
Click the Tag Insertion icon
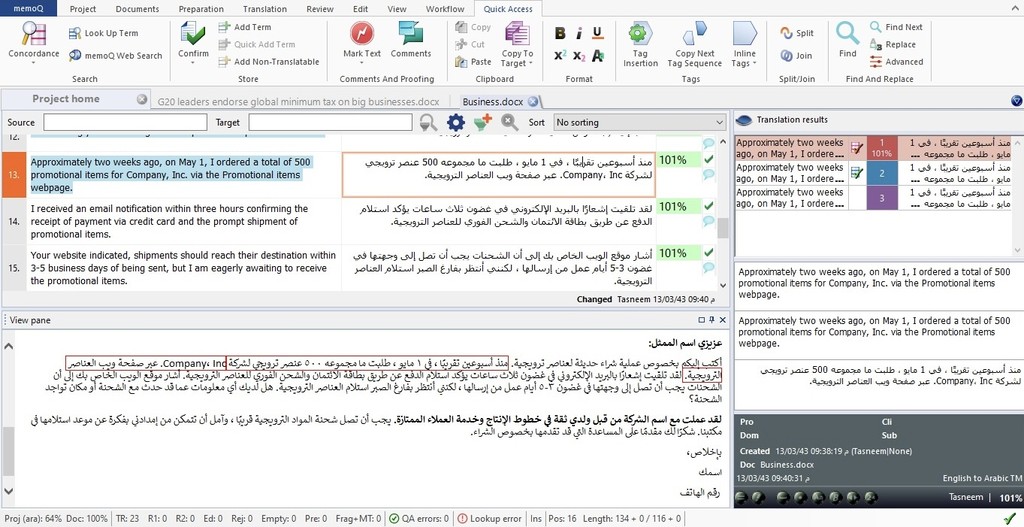(x=640, y=33)
